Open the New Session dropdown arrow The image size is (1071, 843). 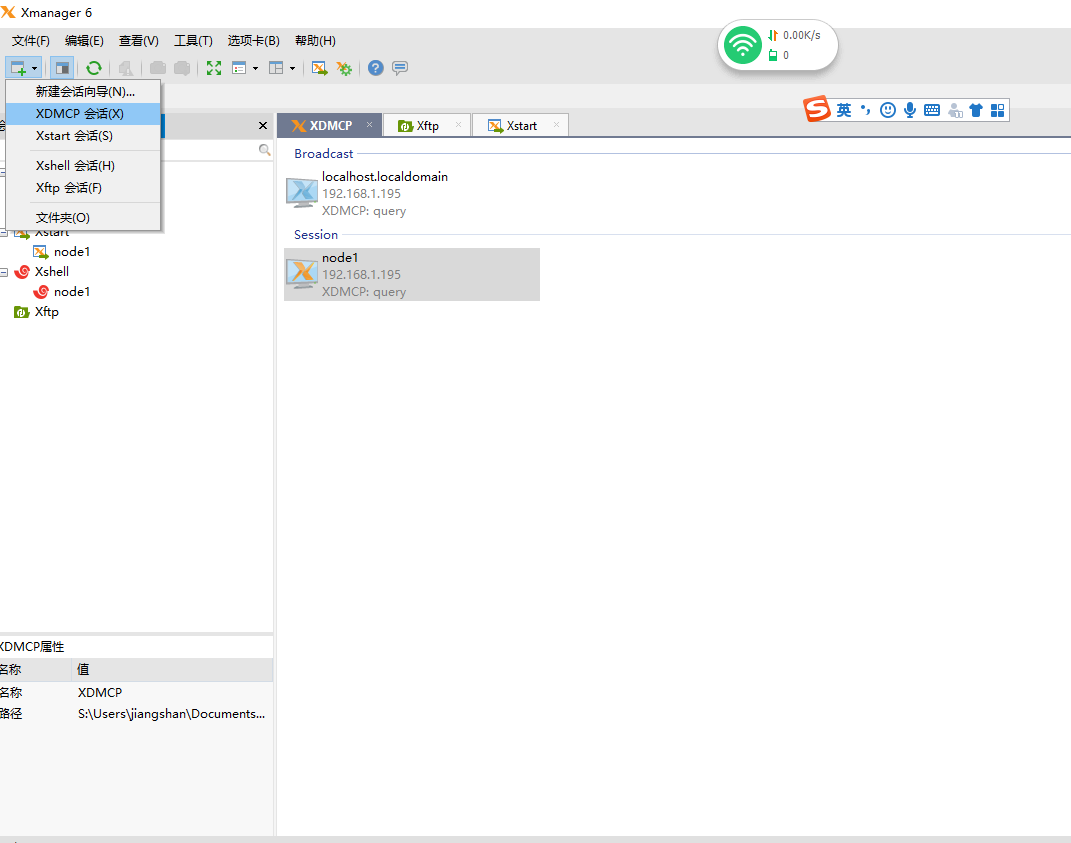tap(34, 68)
